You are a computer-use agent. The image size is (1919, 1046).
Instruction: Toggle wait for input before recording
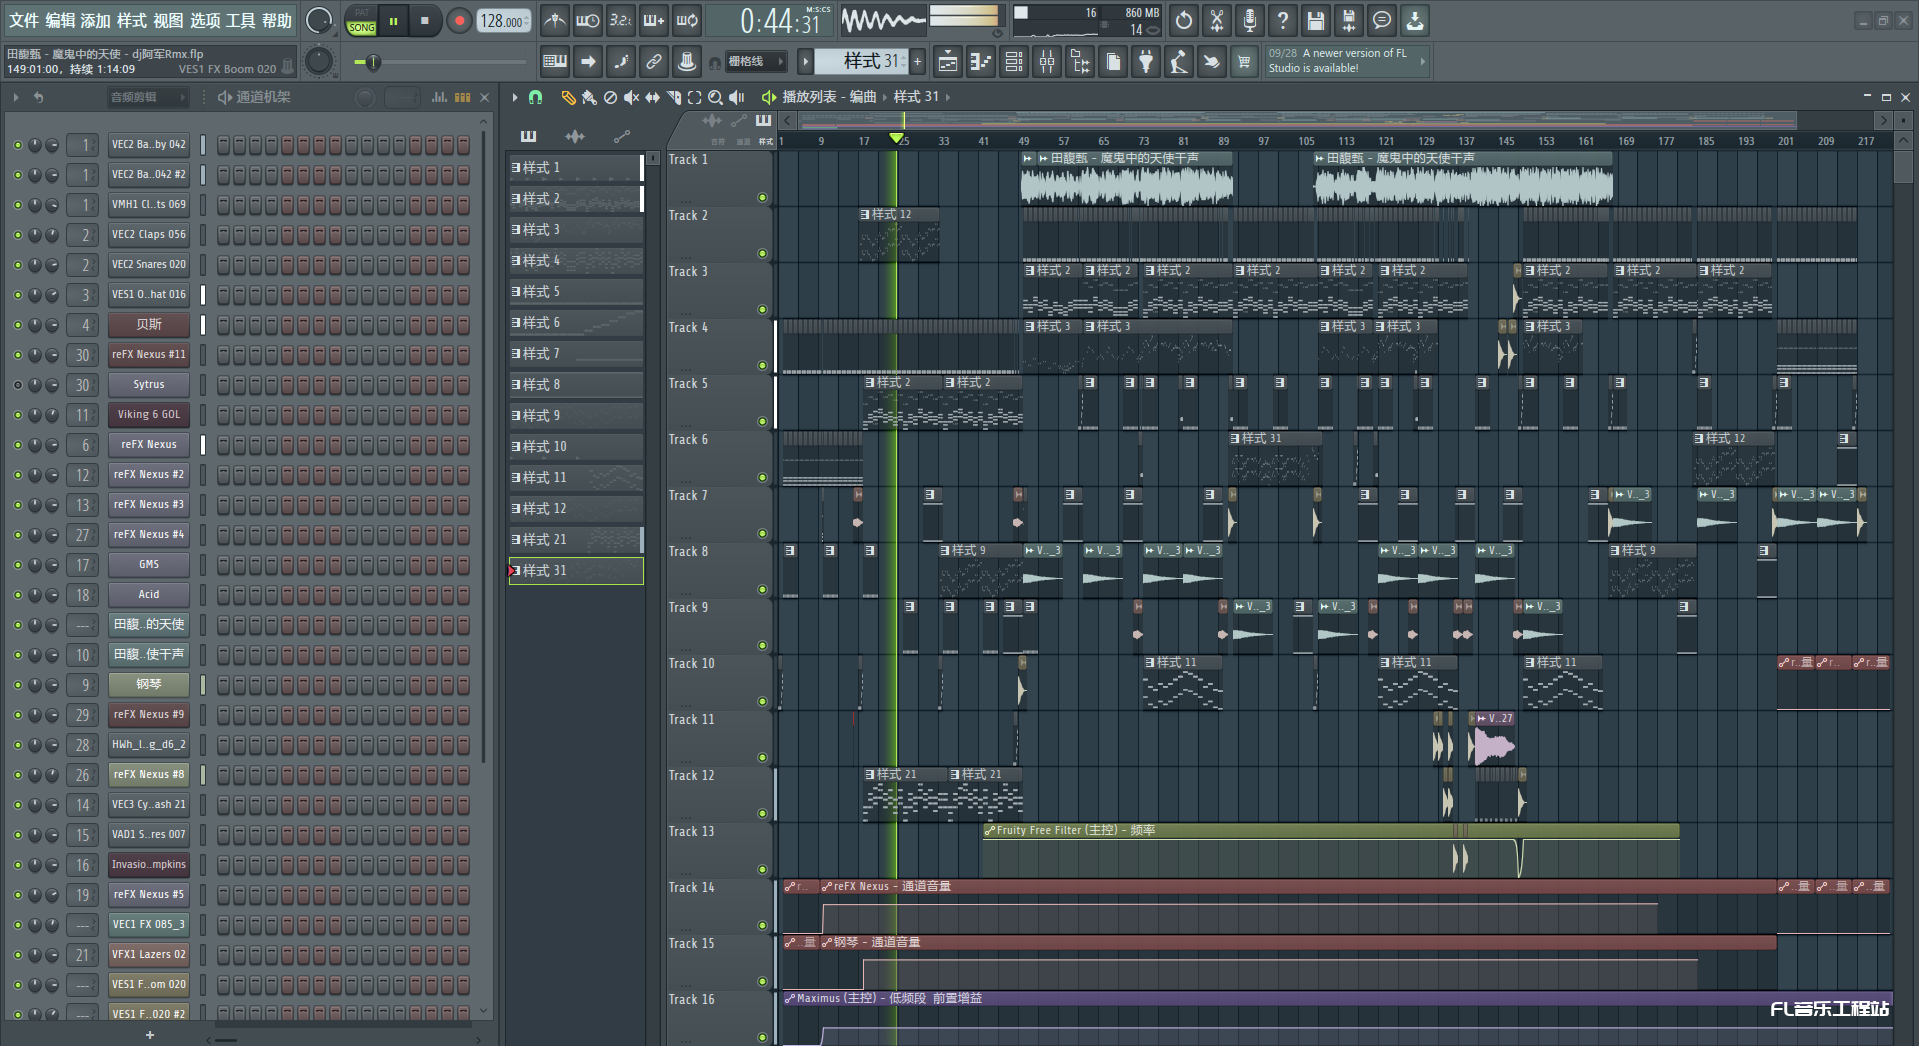[588, 20]
